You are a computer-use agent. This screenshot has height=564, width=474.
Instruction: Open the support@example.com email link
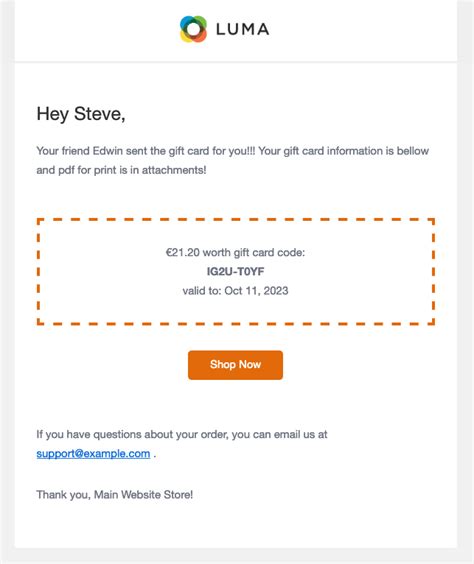(93, 454)
